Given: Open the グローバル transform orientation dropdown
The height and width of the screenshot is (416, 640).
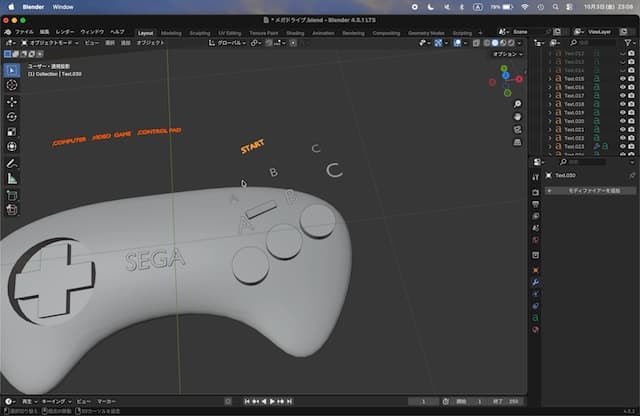Looking at the screenshot, I should point(231,43).
